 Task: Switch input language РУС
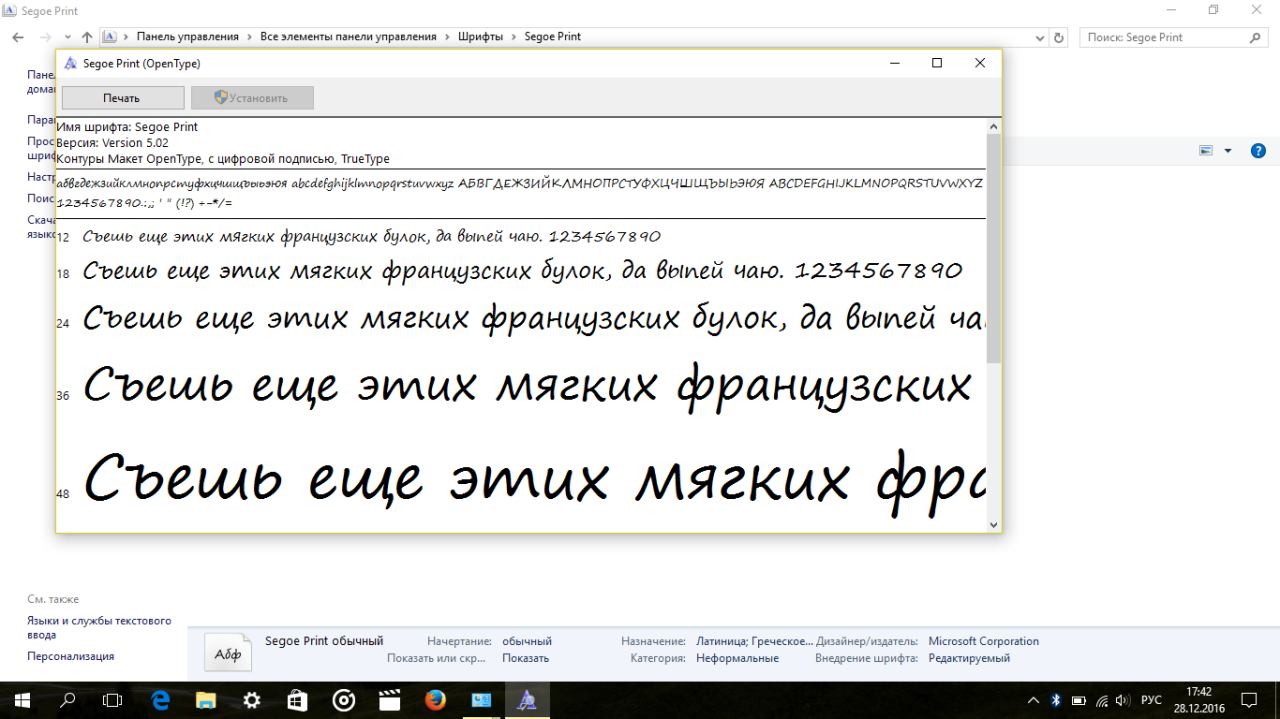[x=1151, y=701]
